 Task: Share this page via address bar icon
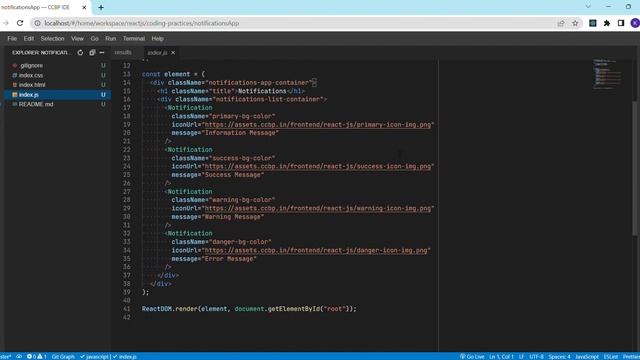coord(561,23)
